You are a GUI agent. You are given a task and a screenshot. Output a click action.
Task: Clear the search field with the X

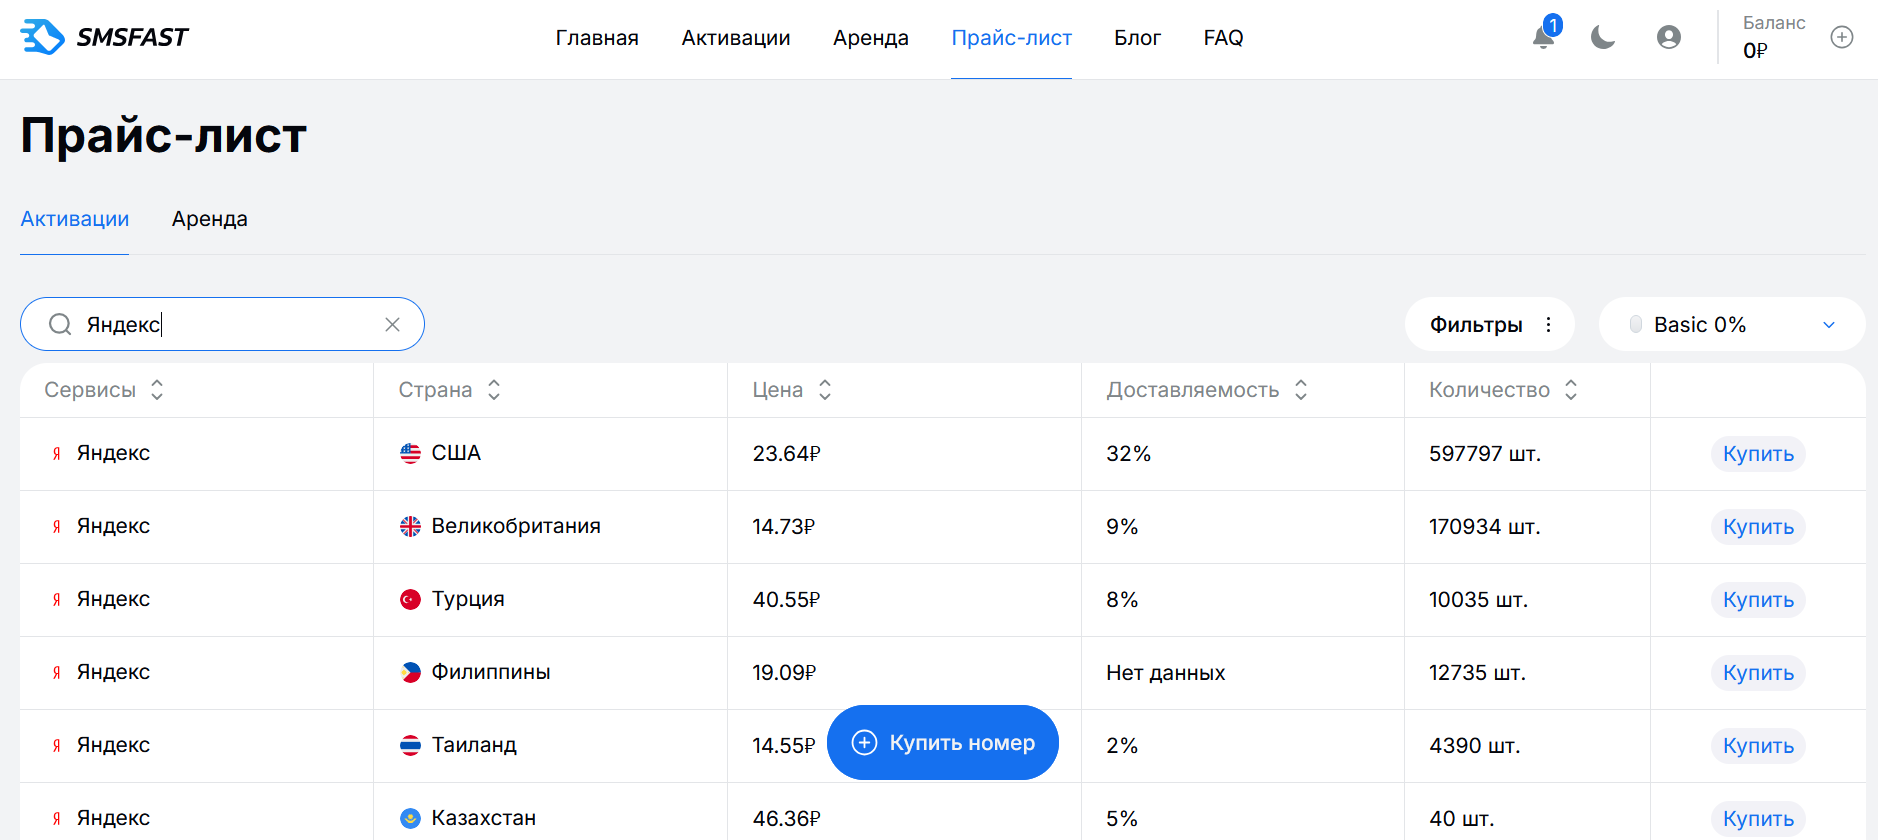(392, 324)
